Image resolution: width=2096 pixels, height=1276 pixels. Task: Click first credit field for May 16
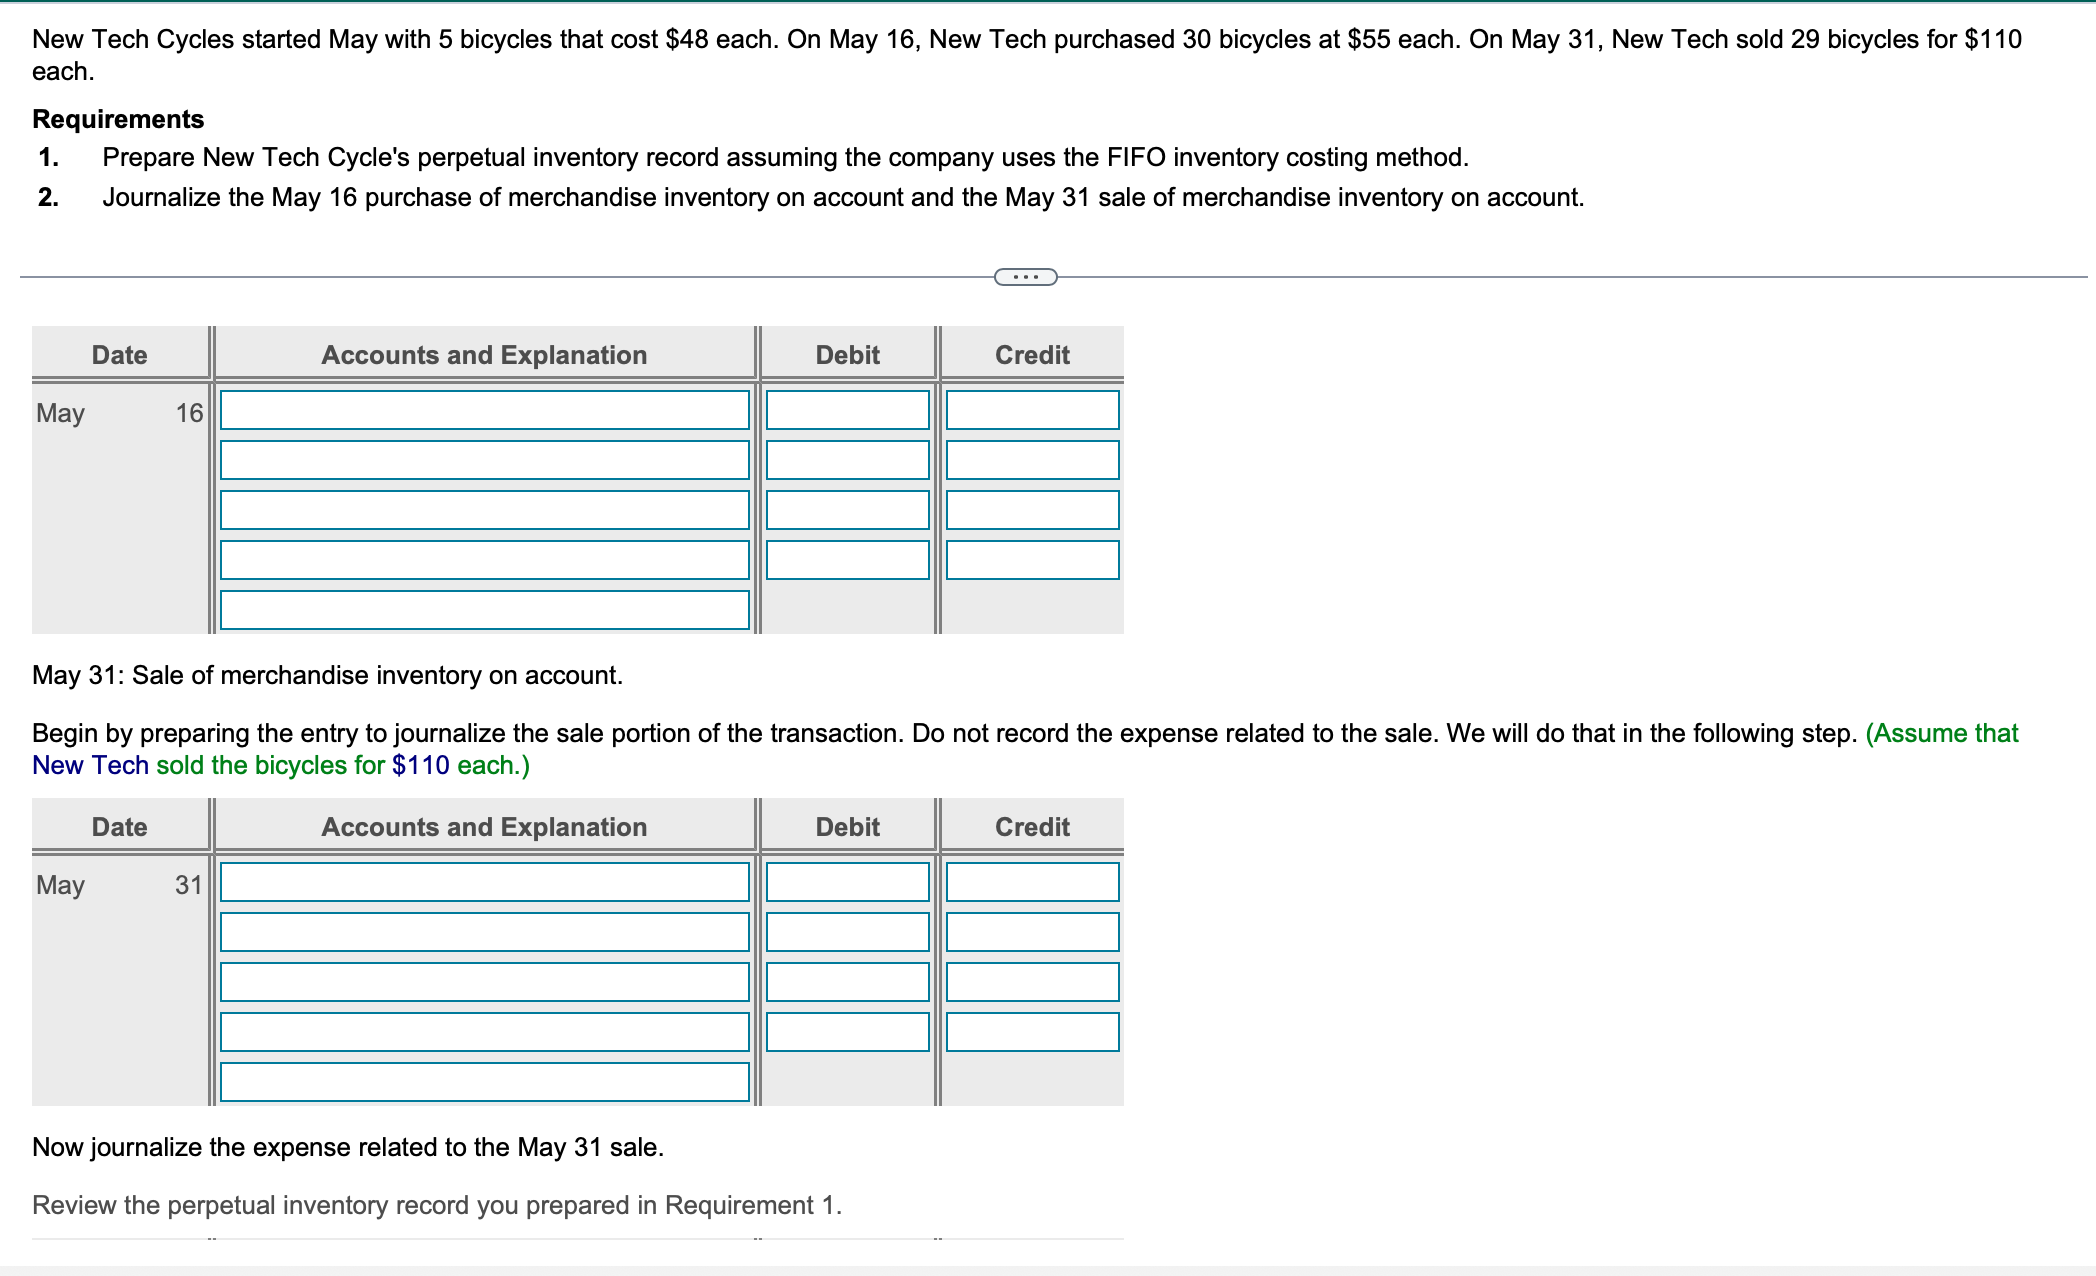click(1032, 410)
